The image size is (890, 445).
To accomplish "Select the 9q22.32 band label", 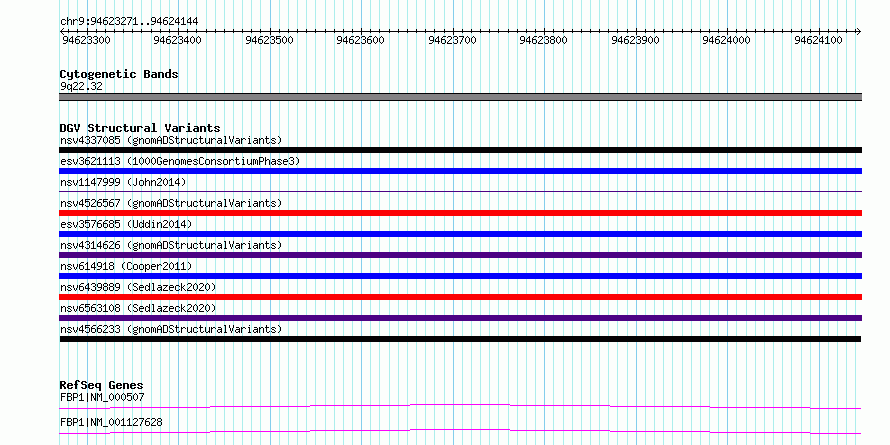I will 81,87.
